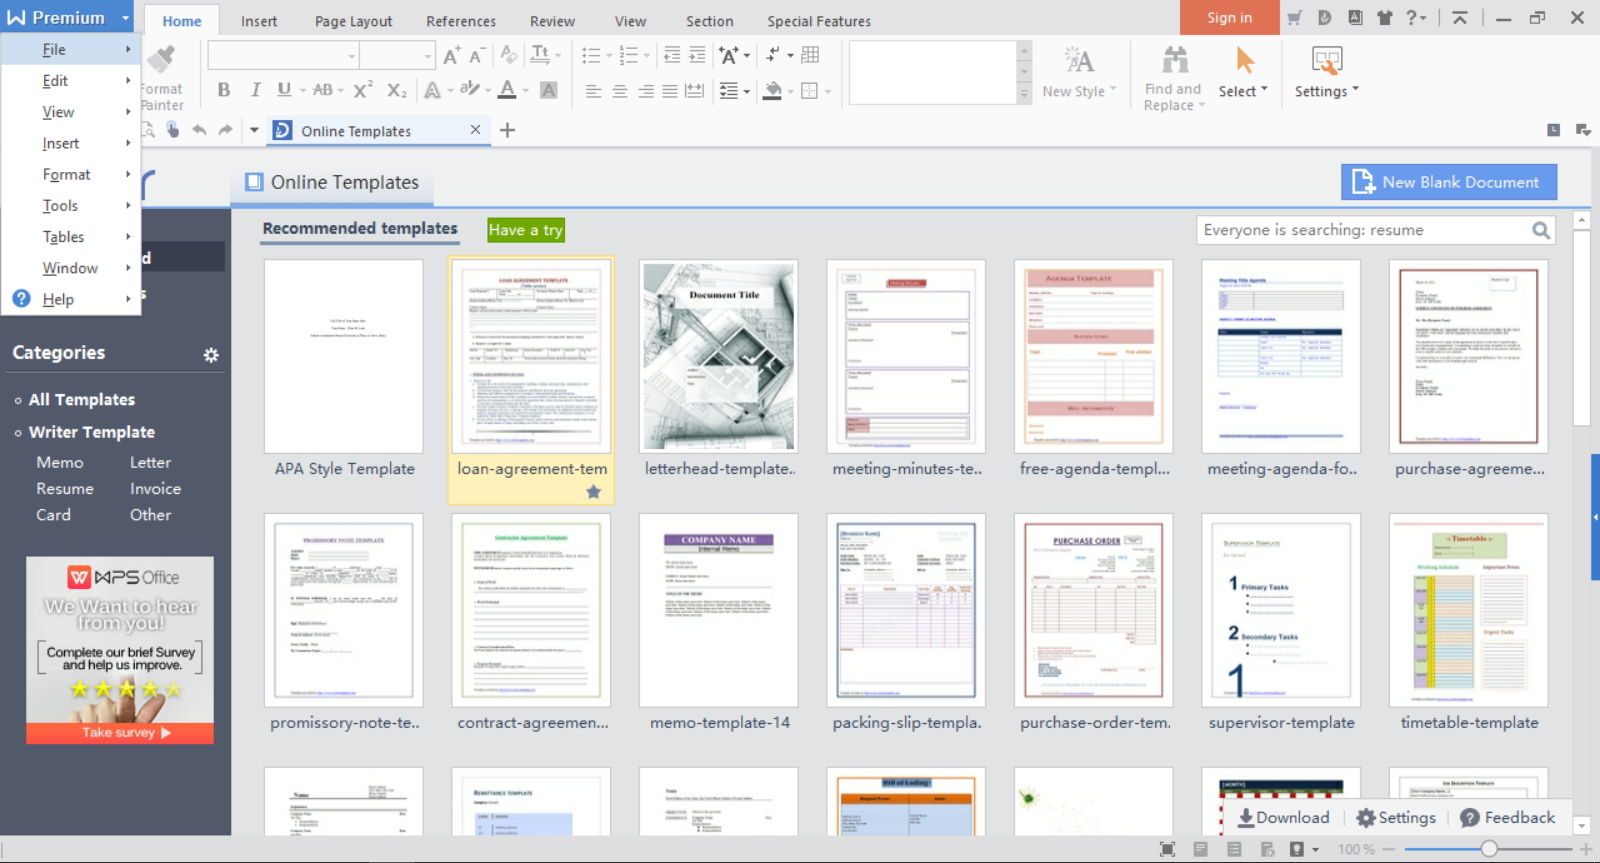The height and width of the screenshot is (863, 1600).
Task: Create a New Blank Document
Action: [x=1449, y=182]
